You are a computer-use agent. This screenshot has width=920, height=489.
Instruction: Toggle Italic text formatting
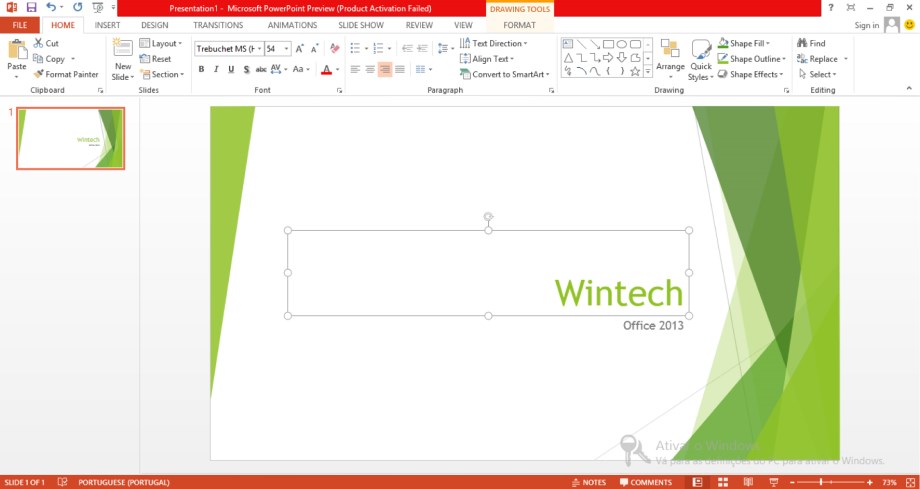(216, 70)
